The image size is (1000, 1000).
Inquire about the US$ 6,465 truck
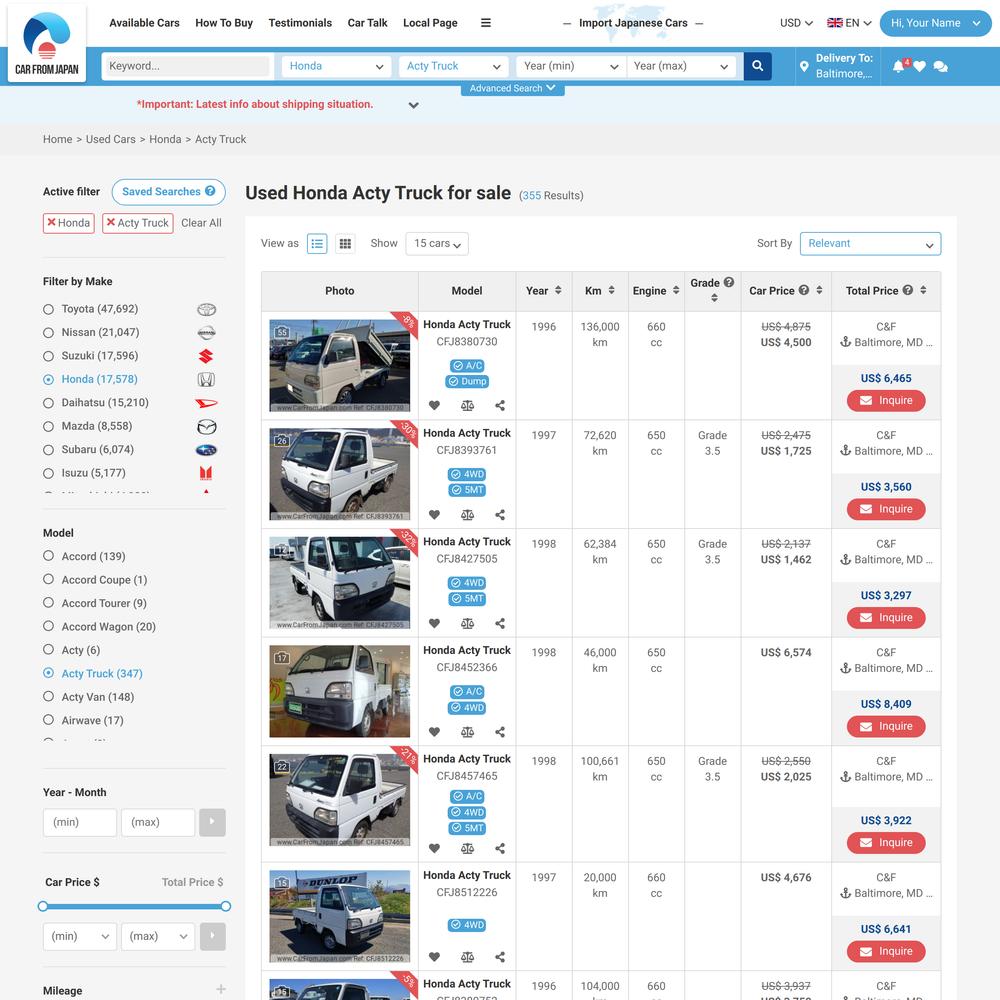click(x=886, y=401)
